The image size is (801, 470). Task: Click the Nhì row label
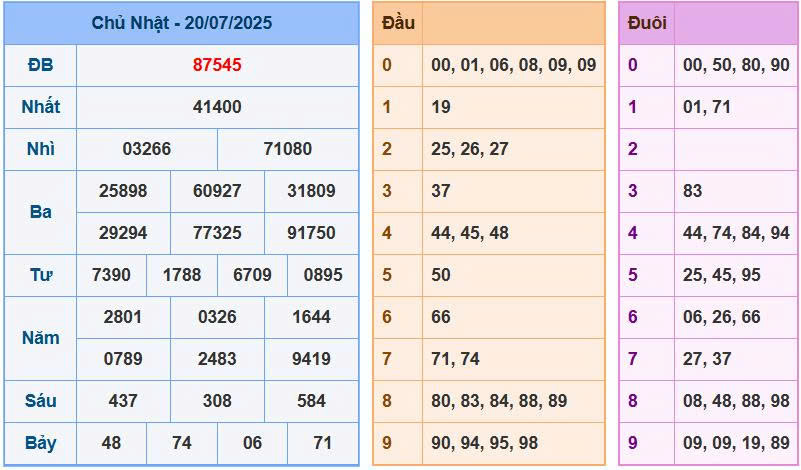coord(40,149)
